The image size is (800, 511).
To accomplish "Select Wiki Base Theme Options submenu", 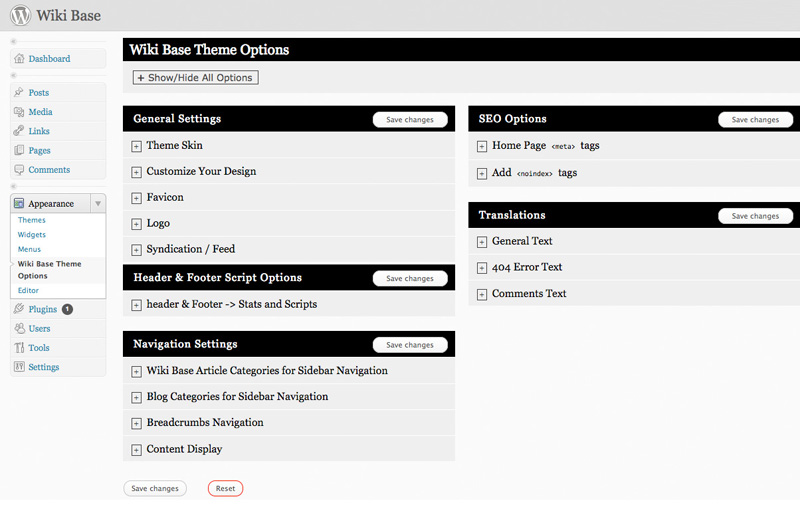I will click(49, 270).
